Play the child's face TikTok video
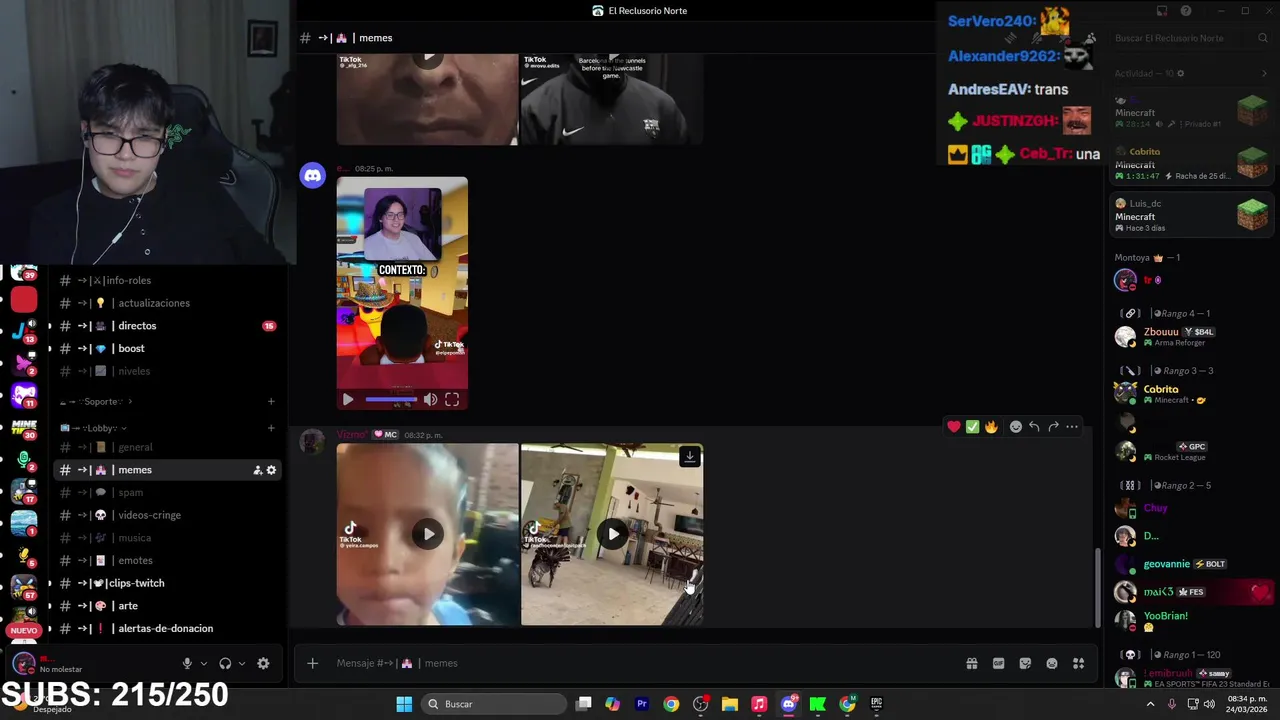1280x720 pixels. point(428,534)
